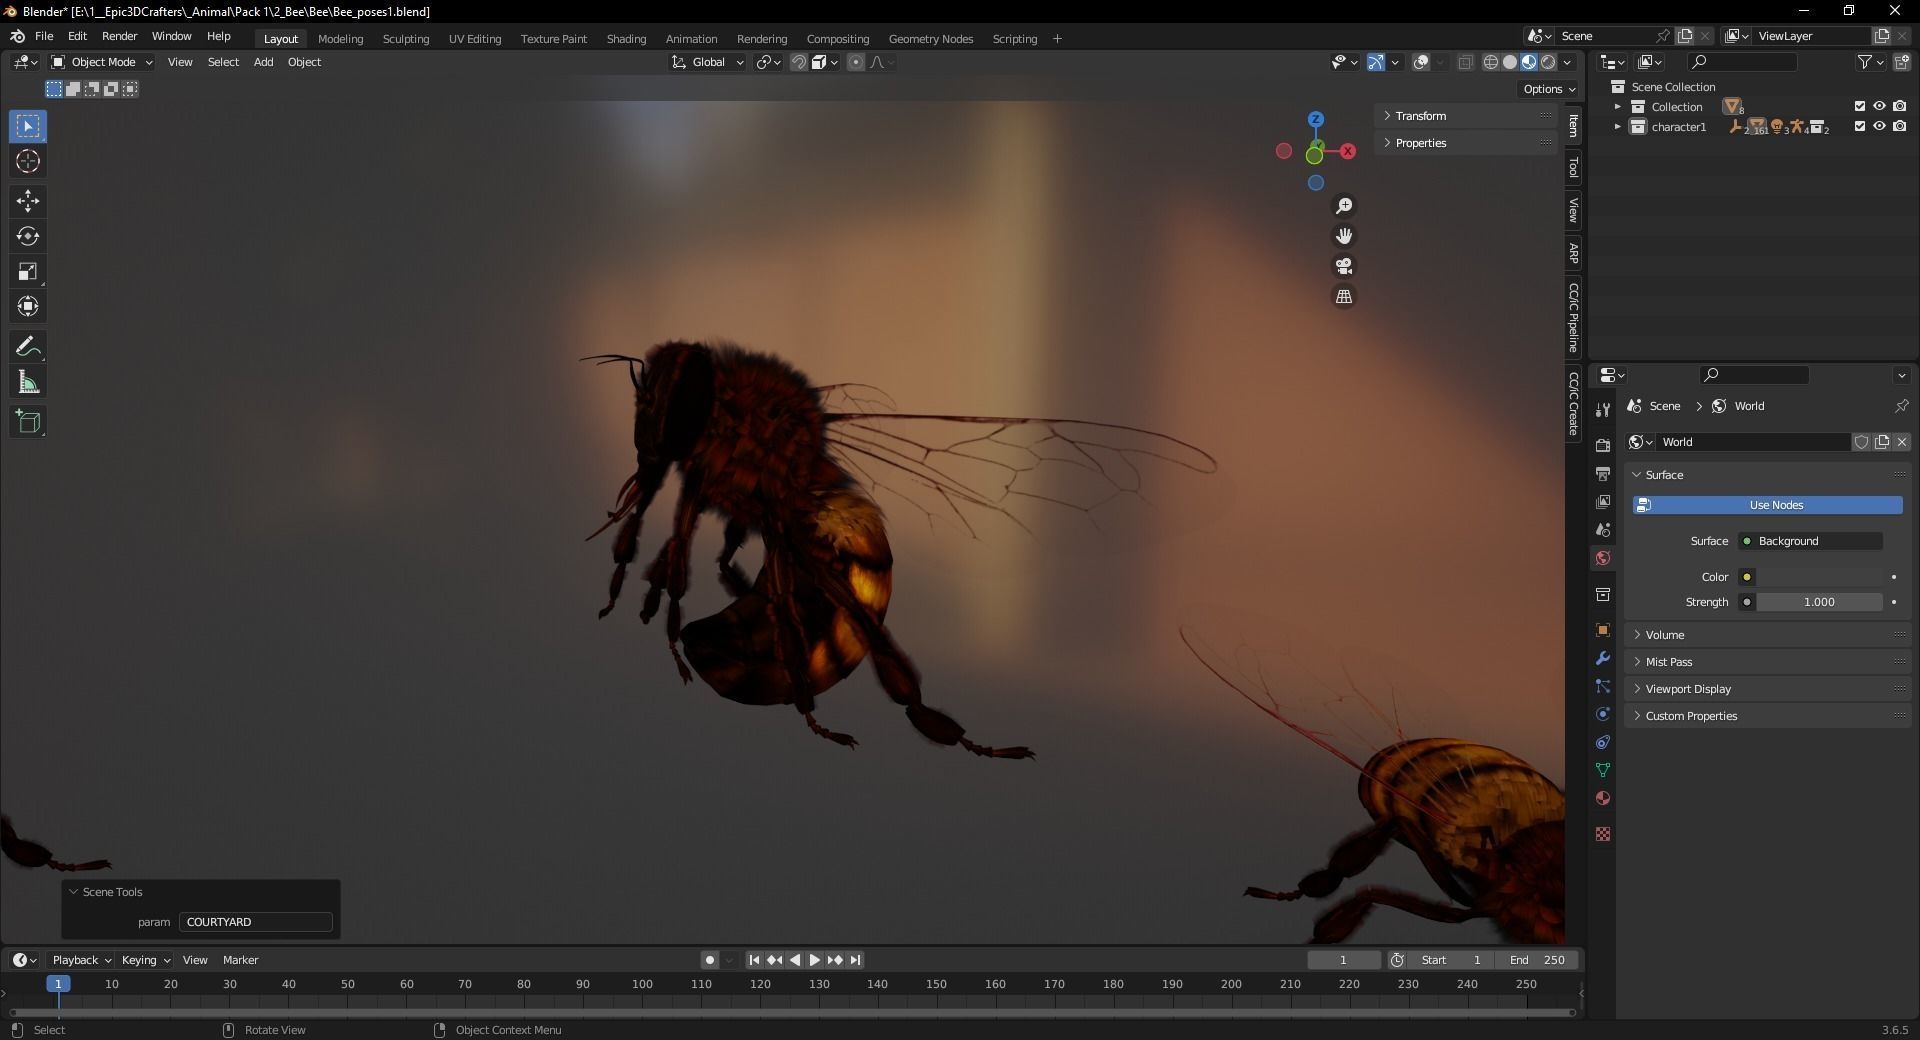Viewport: 1920px width, 1040px height.
Task: Expand the Transform panel in sidebar
Action: [x=1466, y=116]
